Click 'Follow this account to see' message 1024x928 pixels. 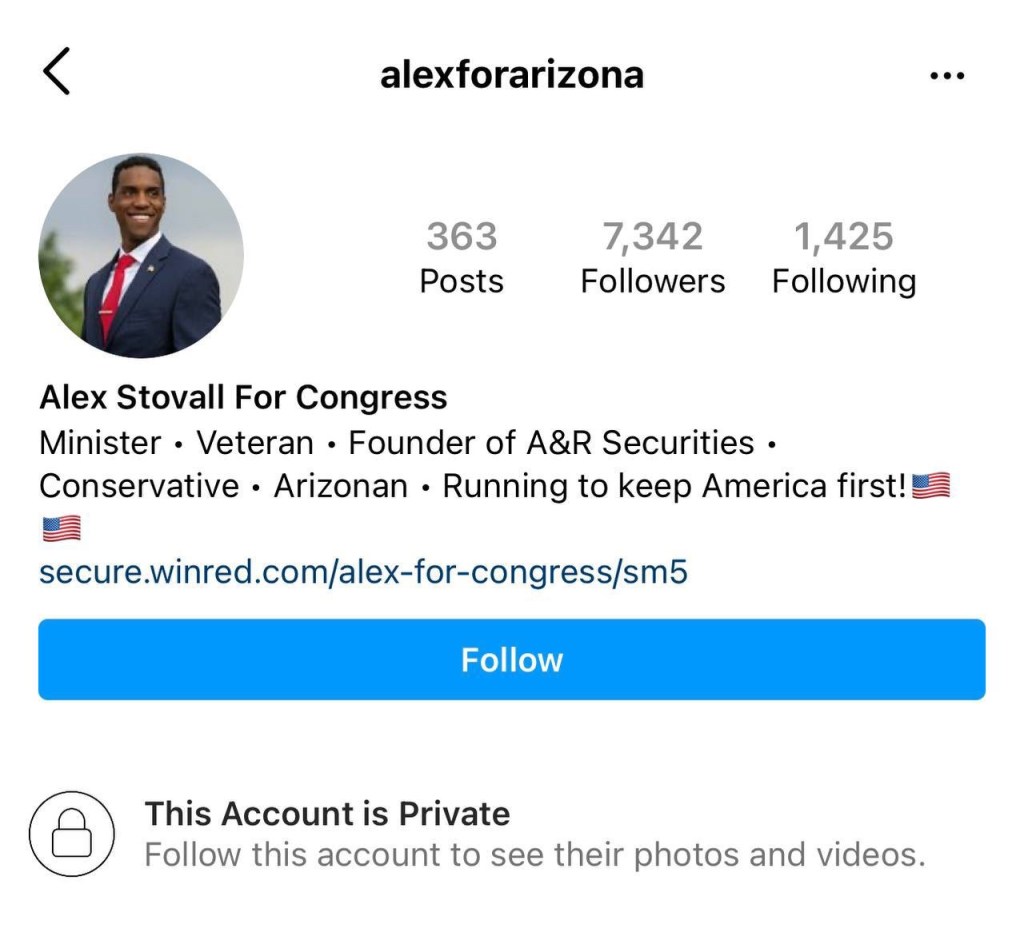(535, 855)
